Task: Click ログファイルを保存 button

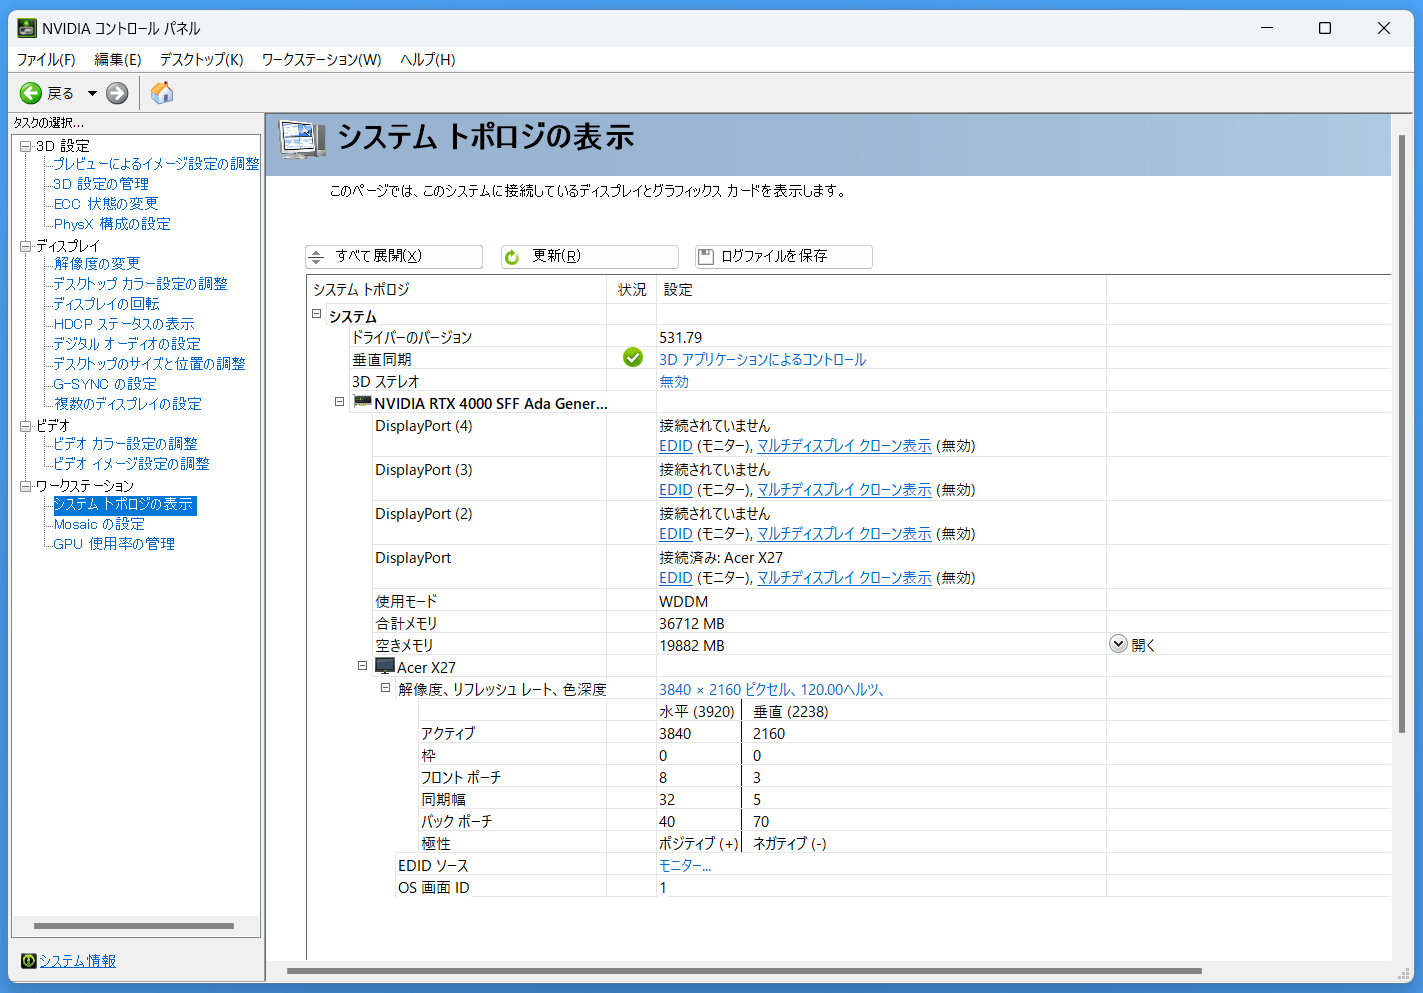Action: pyautogui.click(x=784, y=257)
